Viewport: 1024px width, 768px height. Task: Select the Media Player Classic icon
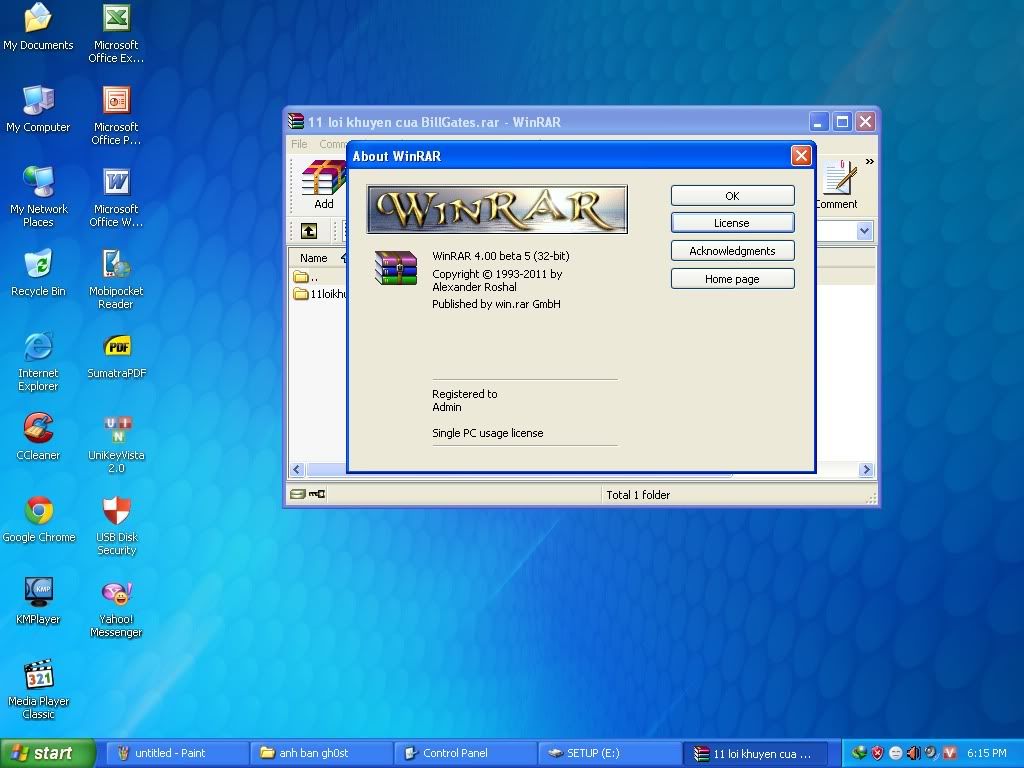pyautogui.click(x=38, y=690)
